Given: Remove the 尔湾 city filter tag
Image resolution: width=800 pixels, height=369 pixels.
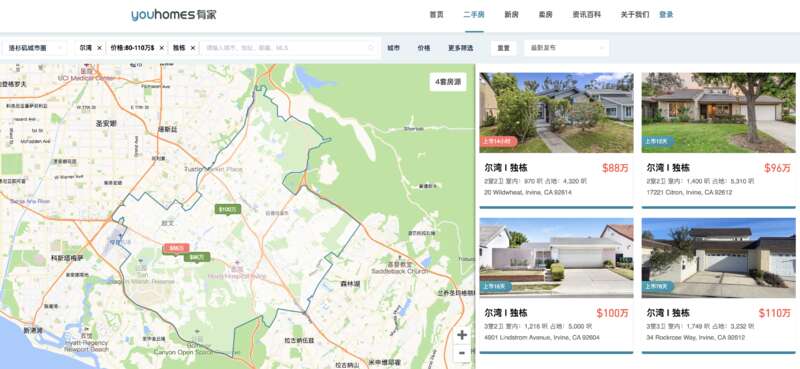Looking at the screenshot, I should 99,48.
